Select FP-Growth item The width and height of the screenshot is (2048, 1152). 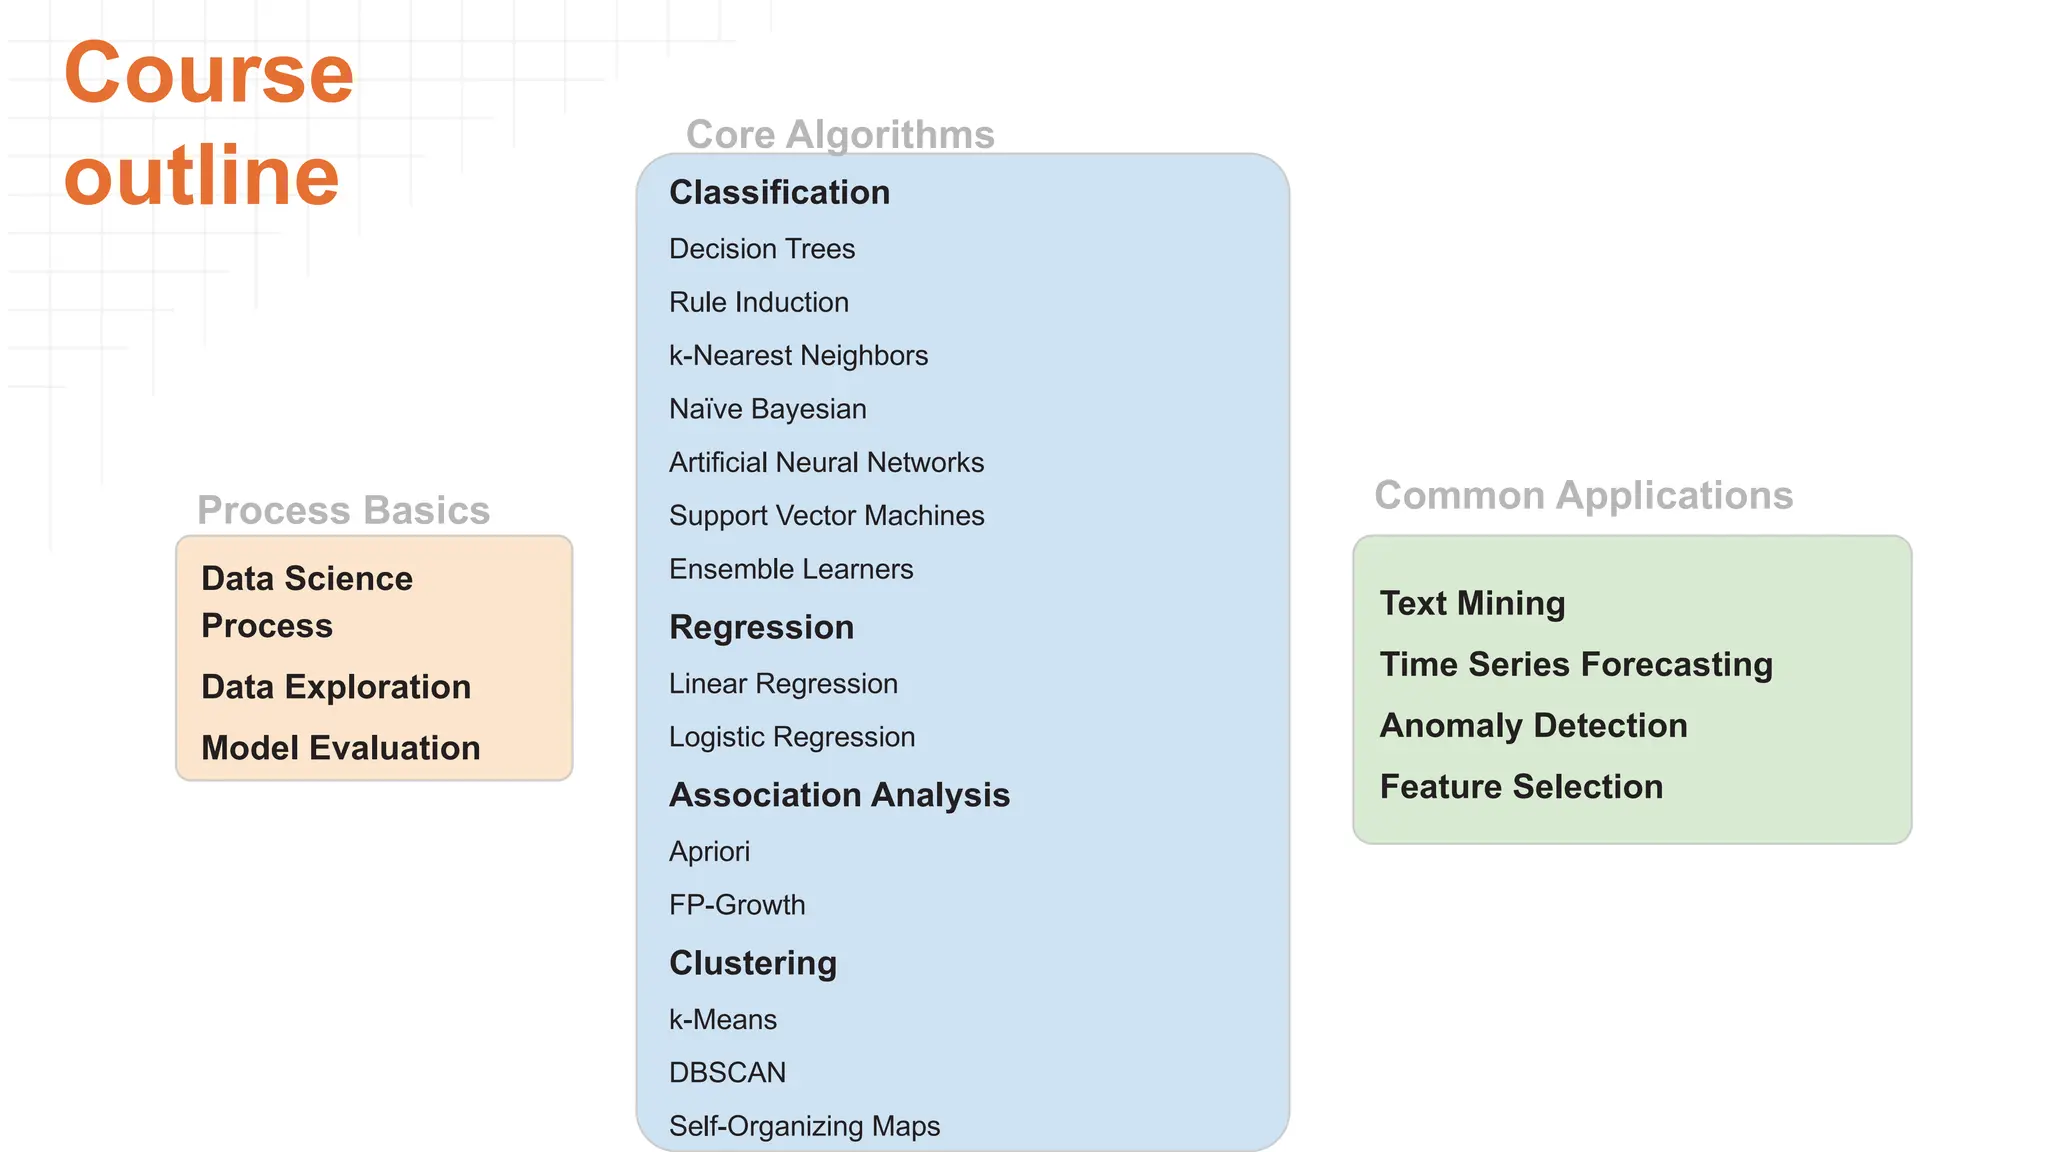point(737,905)
